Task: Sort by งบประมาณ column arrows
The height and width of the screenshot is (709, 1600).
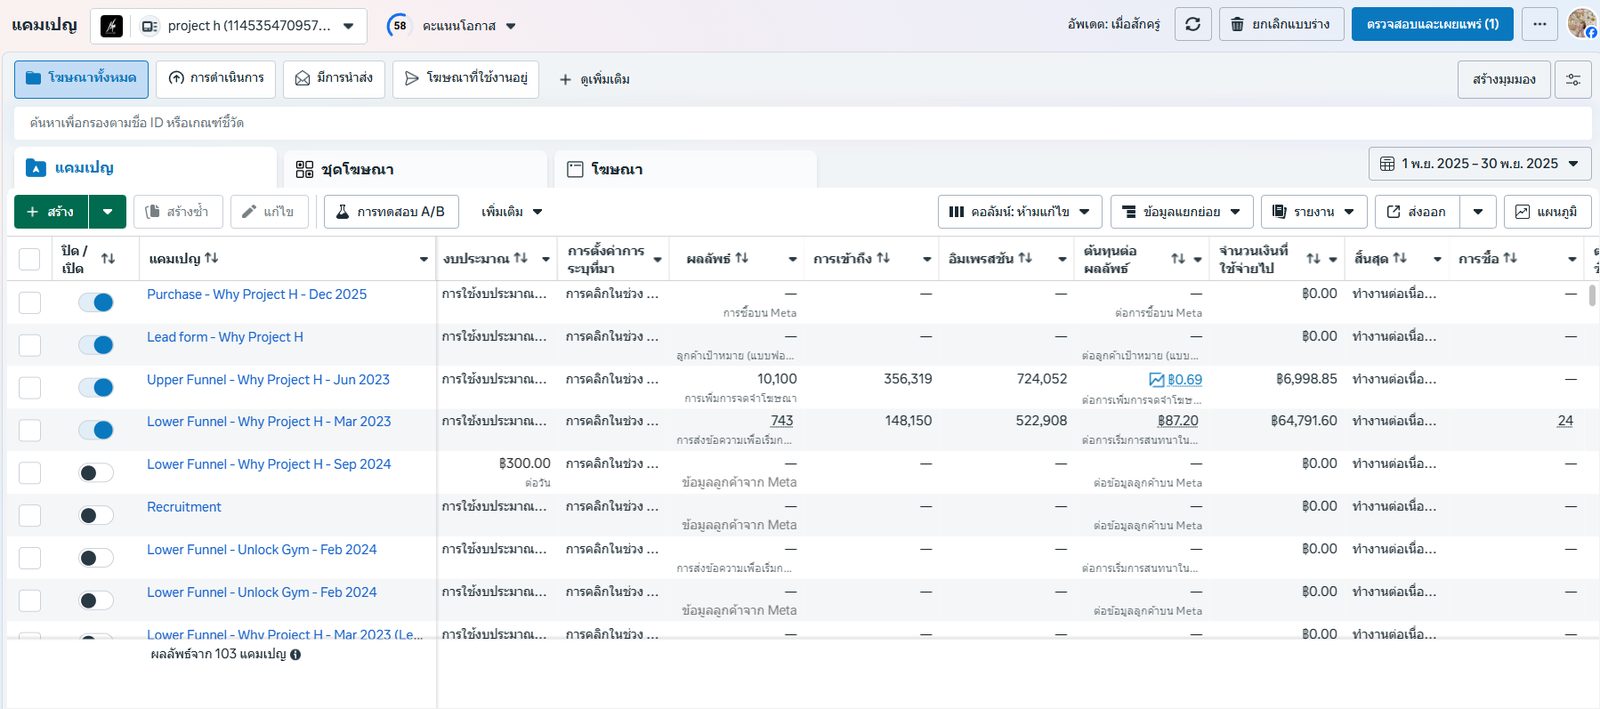Action: click(x=520, y=258)
